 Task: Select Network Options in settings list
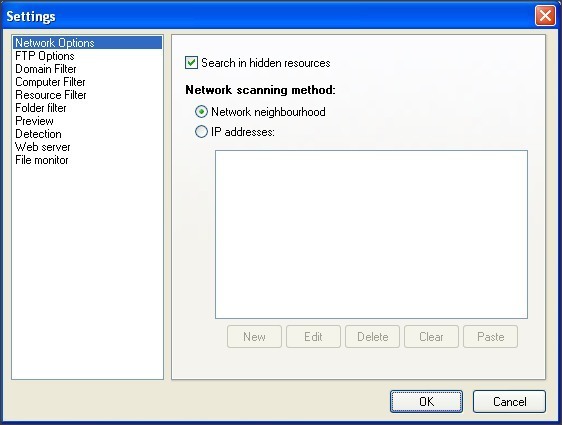pyautogui.click(x=87, y=43)
